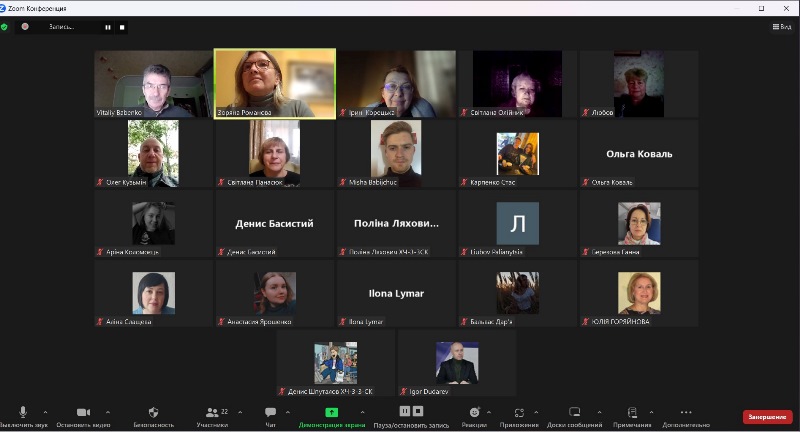Image resolution: width=800 pixels, height=432 pixels.
Task: Click muted mic icon on Misha Babijchuc
Action: pyautogui.click(x=342, y=182)
